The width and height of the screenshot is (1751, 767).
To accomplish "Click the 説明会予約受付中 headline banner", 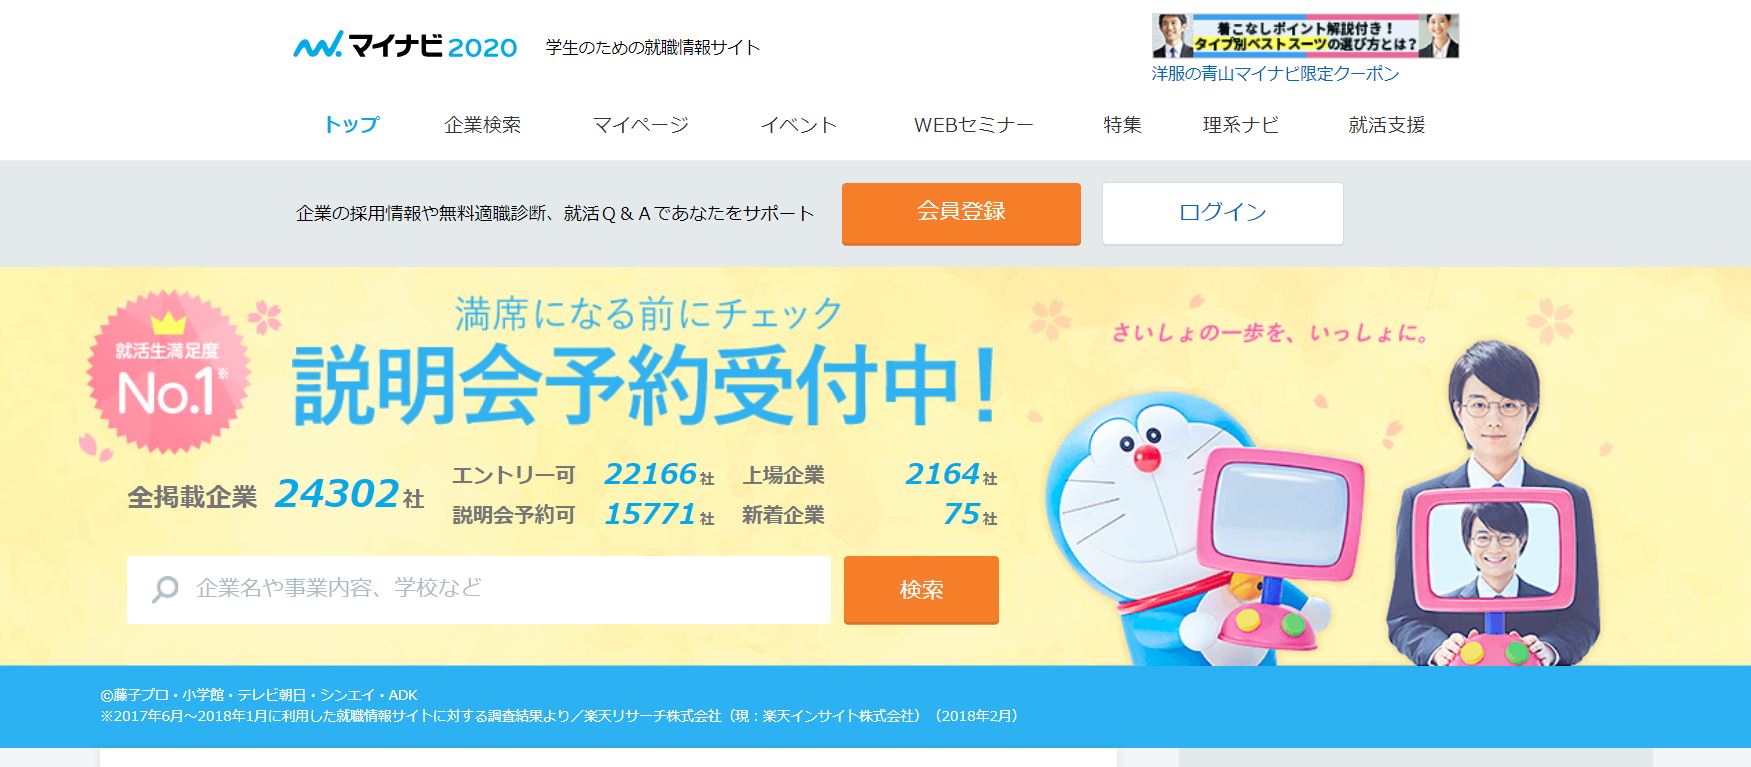I will pyautogui.click(x=644, y=383).
